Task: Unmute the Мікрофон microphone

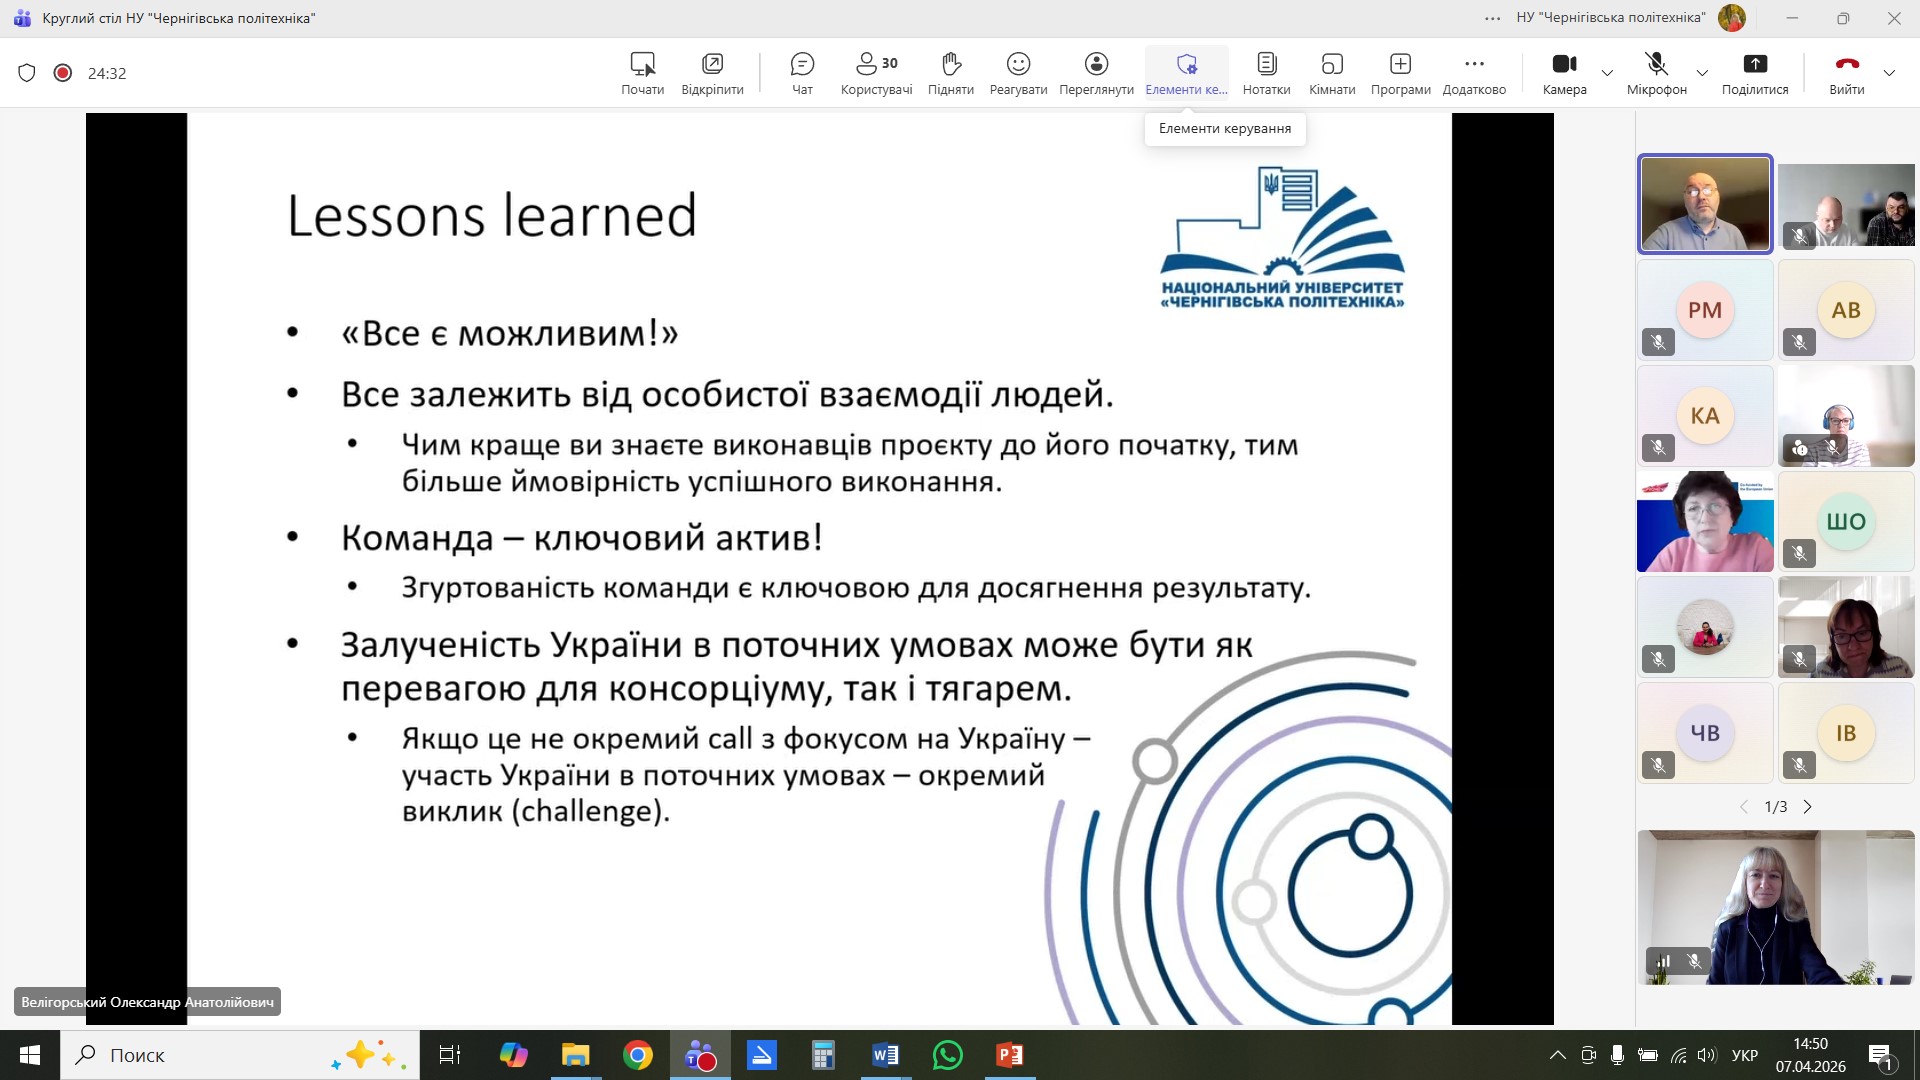Action: (x=1656, y=73)
